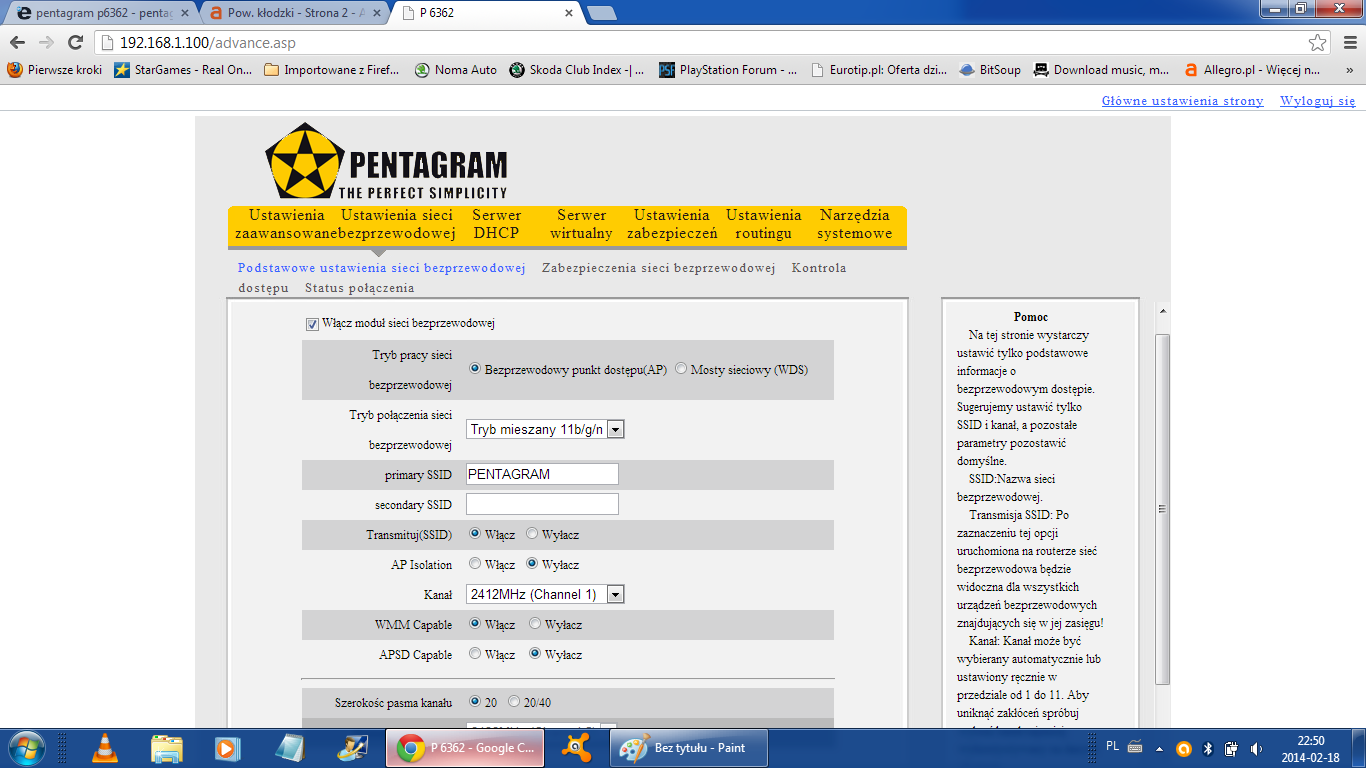Click the Pentagram star logo
Screen dimensions: 1366x768
pos(304,161)
